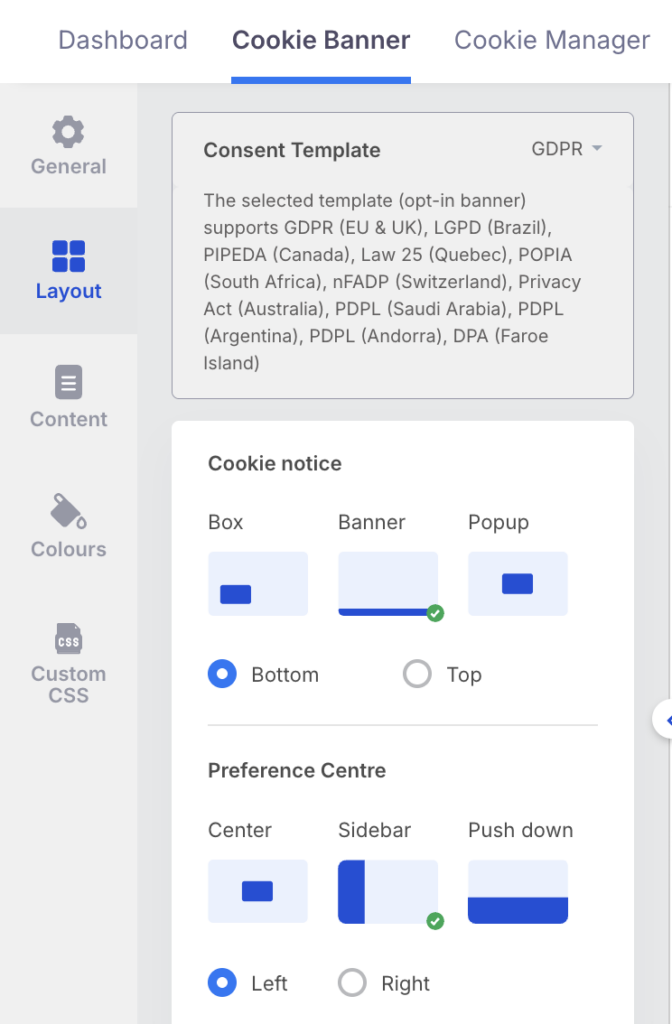
Task: Select the Bottom position radio button
Action: [x=222, y=674]
